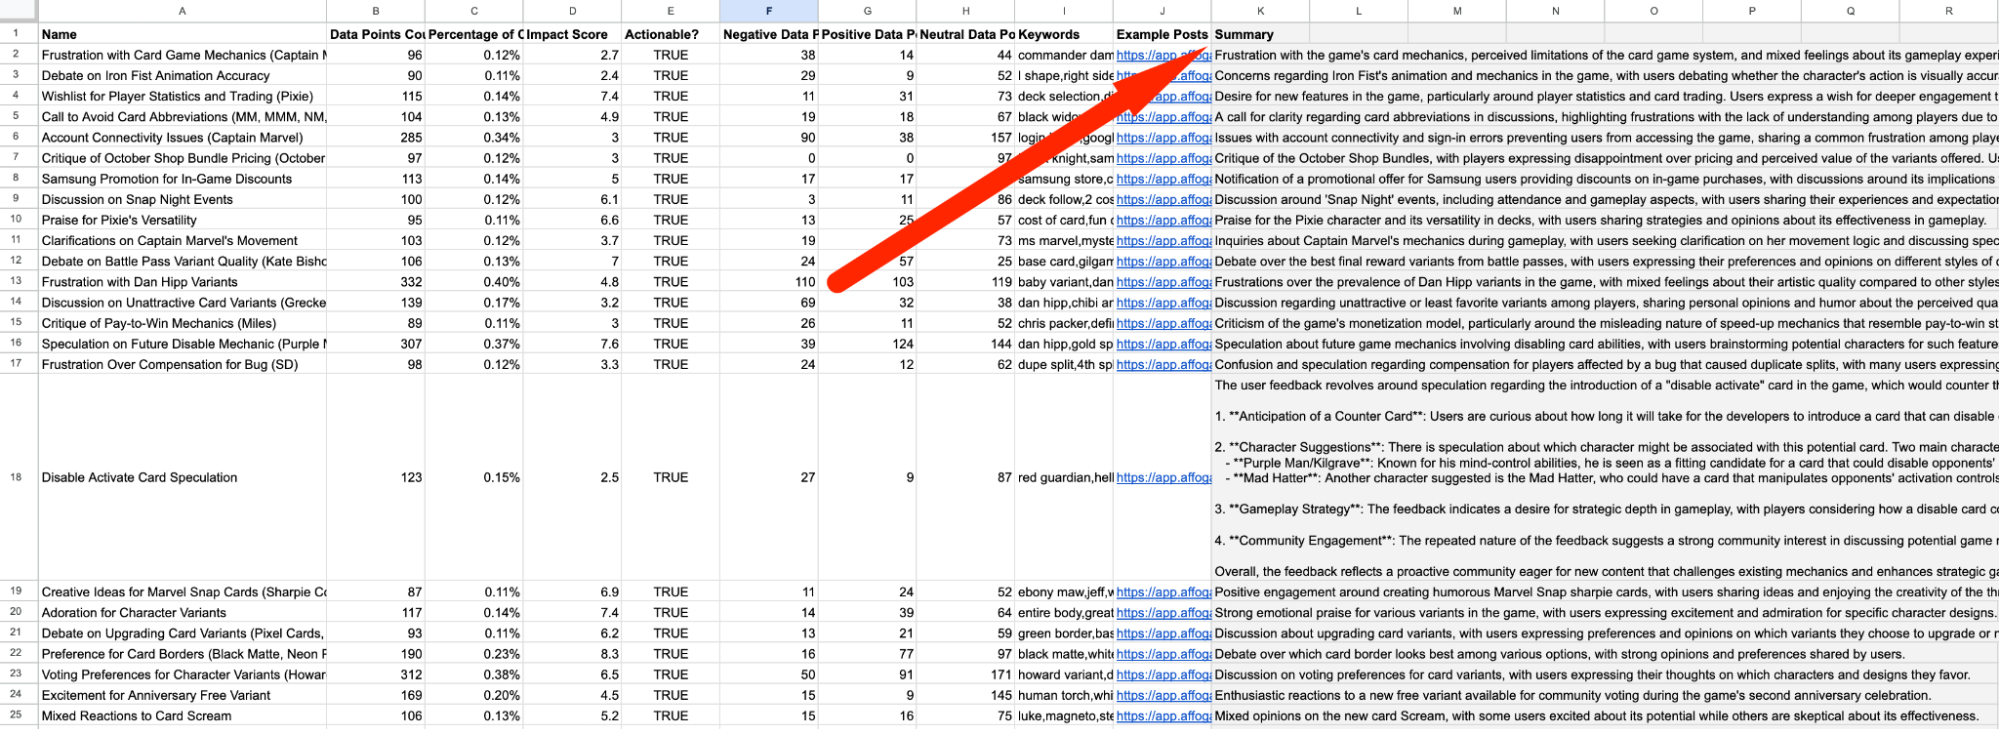
Task: Click the "Summary" header cell
Action: click(x=1259, y=34)
